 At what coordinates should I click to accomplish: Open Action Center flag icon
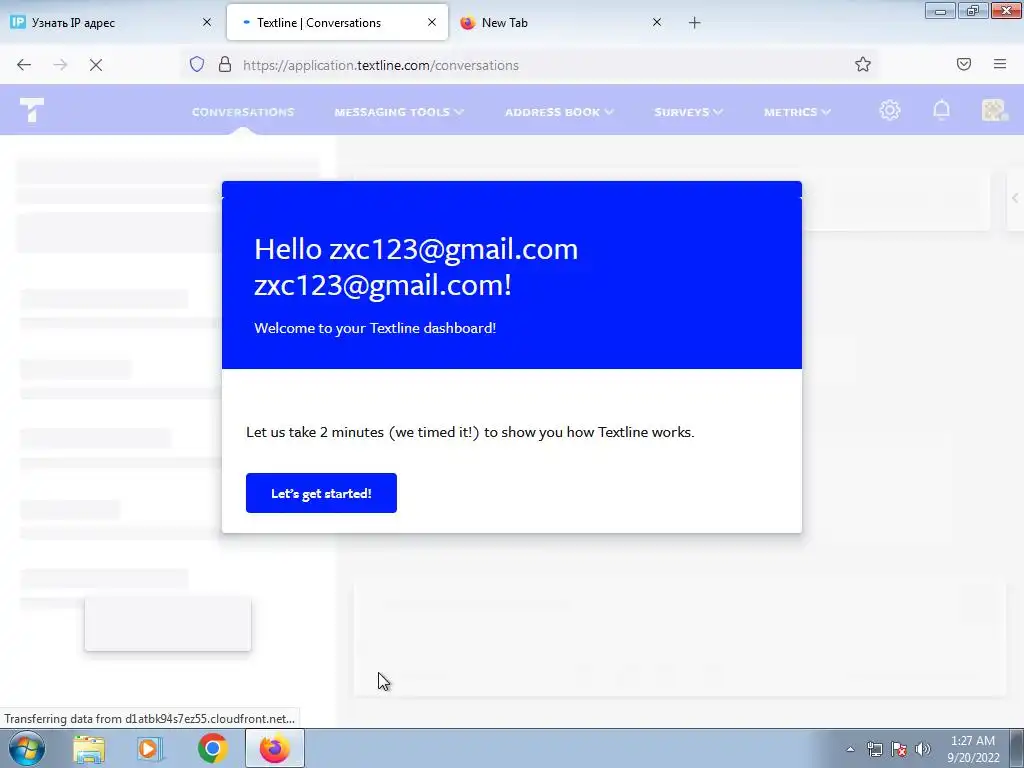click(899, 749)
